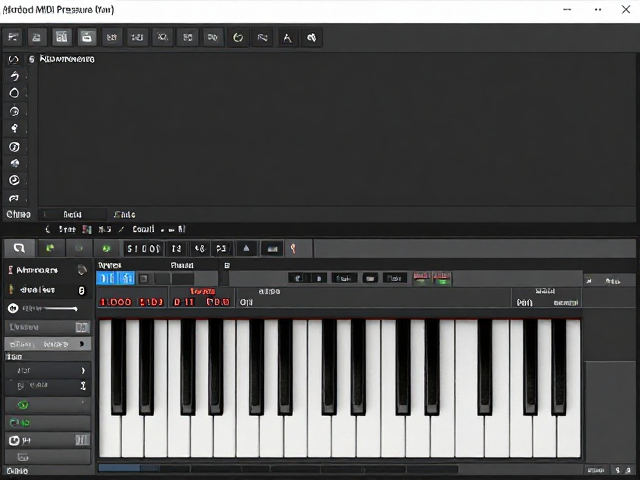
Task: Tick the small square checkbox beside blue buttons
Action: (x=143, y=279)
